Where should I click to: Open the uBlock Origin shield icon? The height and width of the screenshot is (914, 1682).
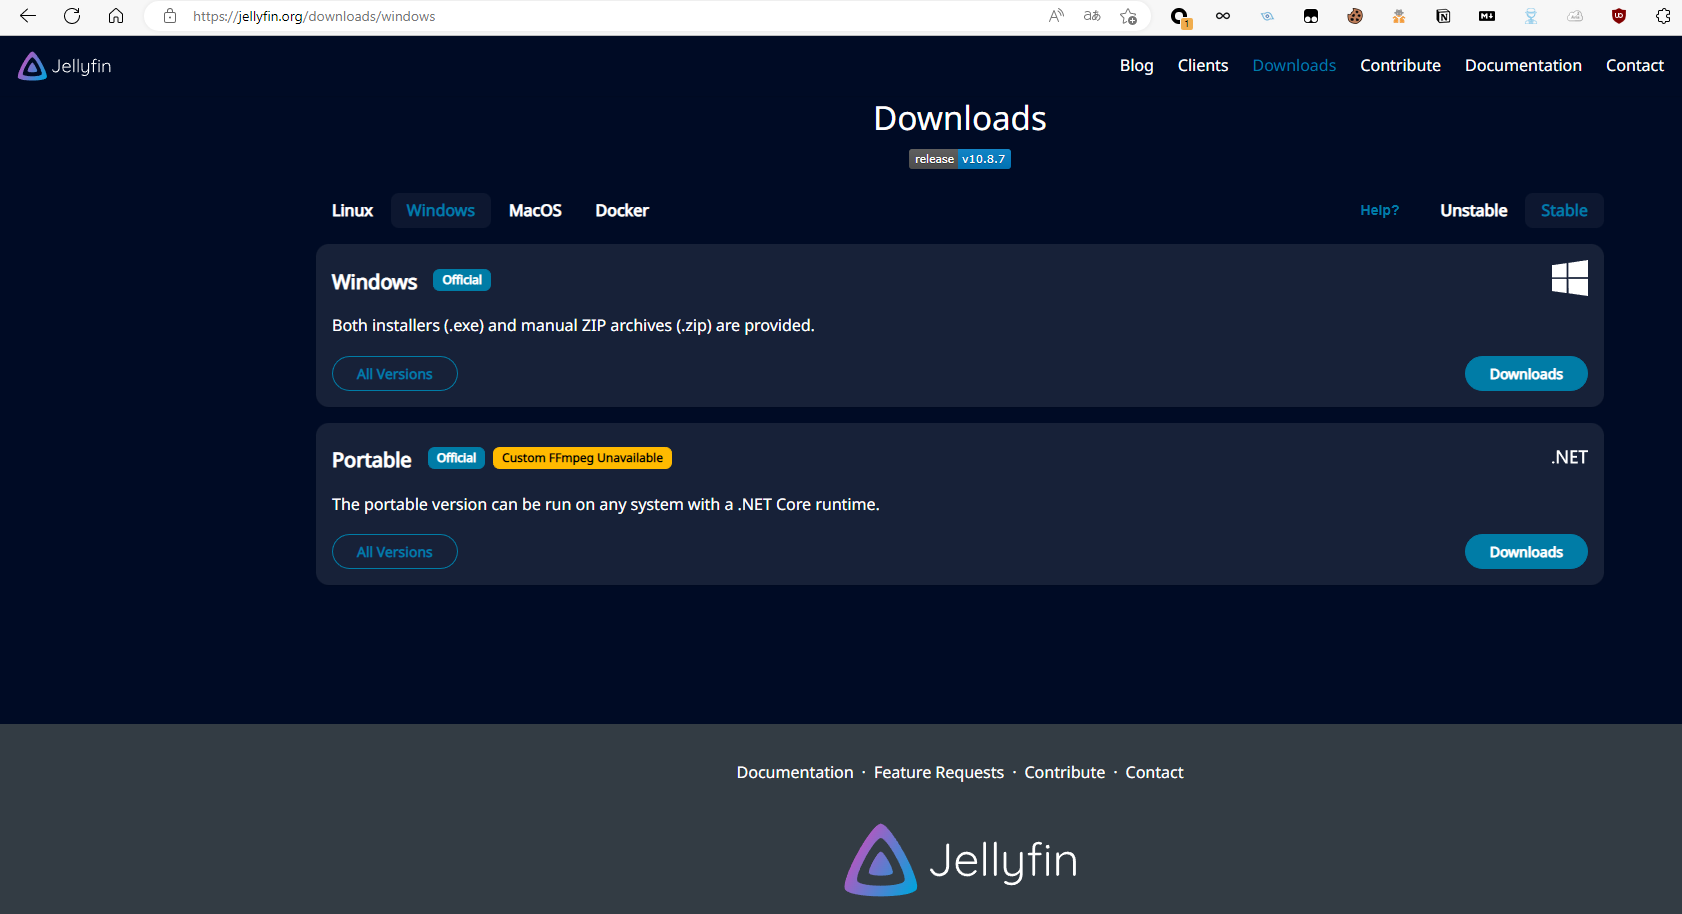click(x=1619, y=16)
